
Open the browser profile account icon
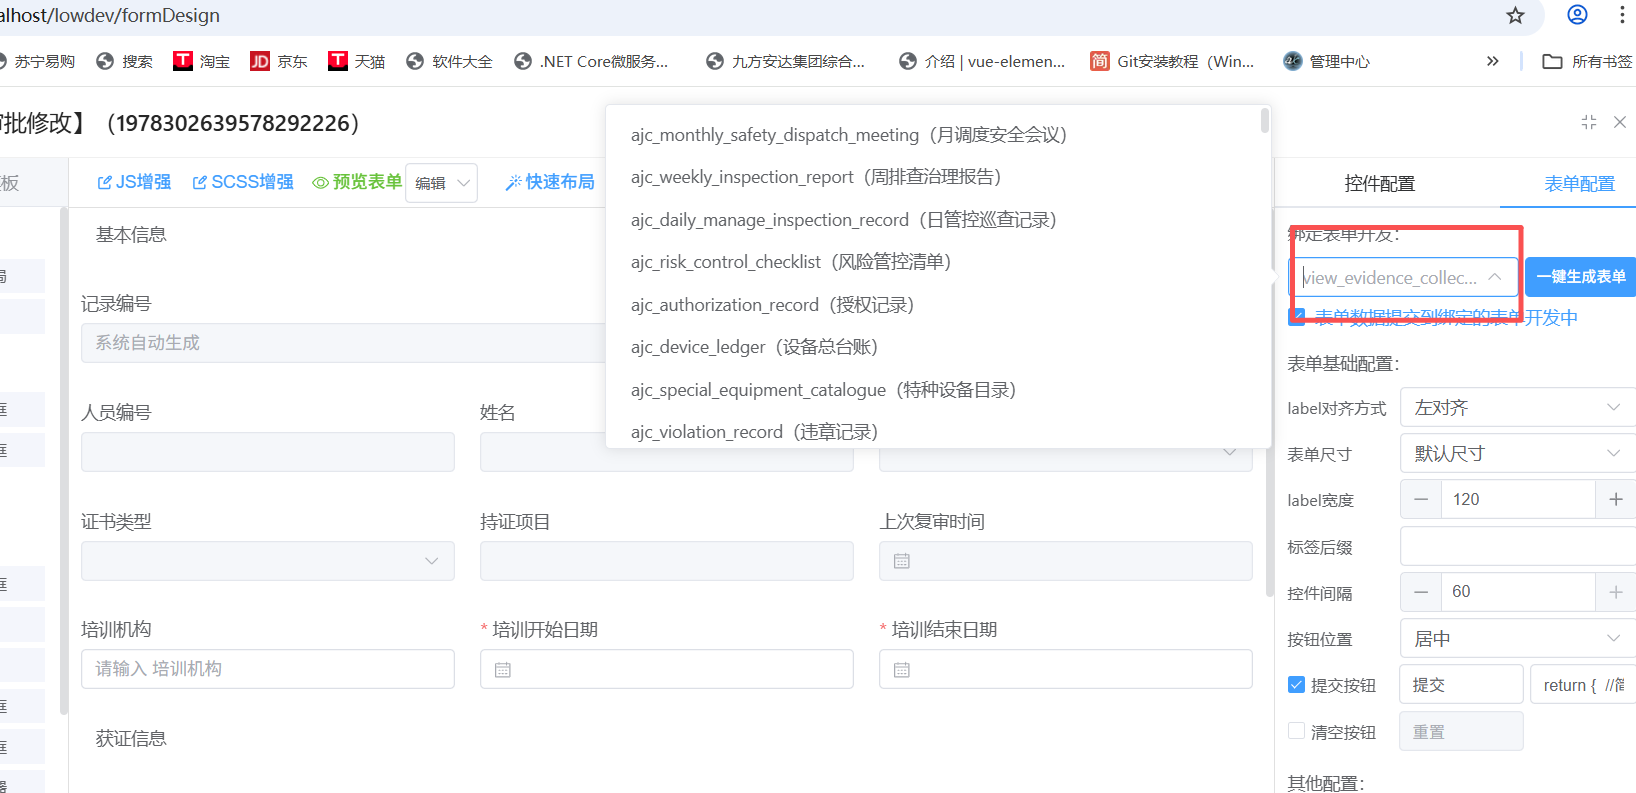[1577, 15]
